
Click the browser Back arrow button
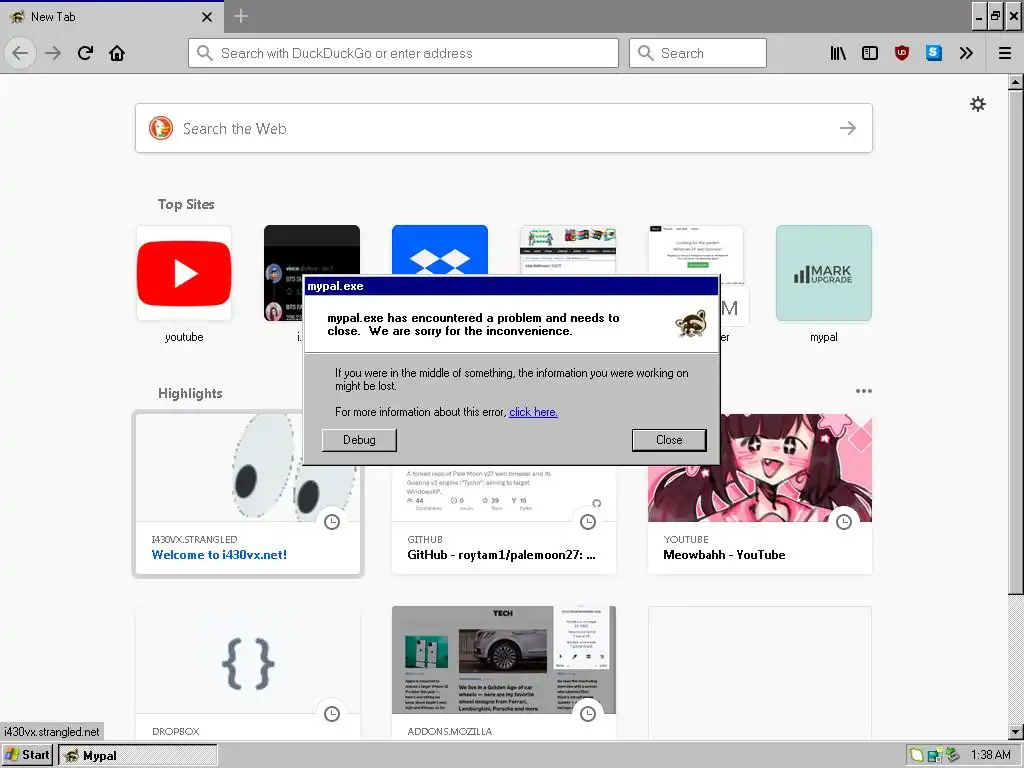20,53
